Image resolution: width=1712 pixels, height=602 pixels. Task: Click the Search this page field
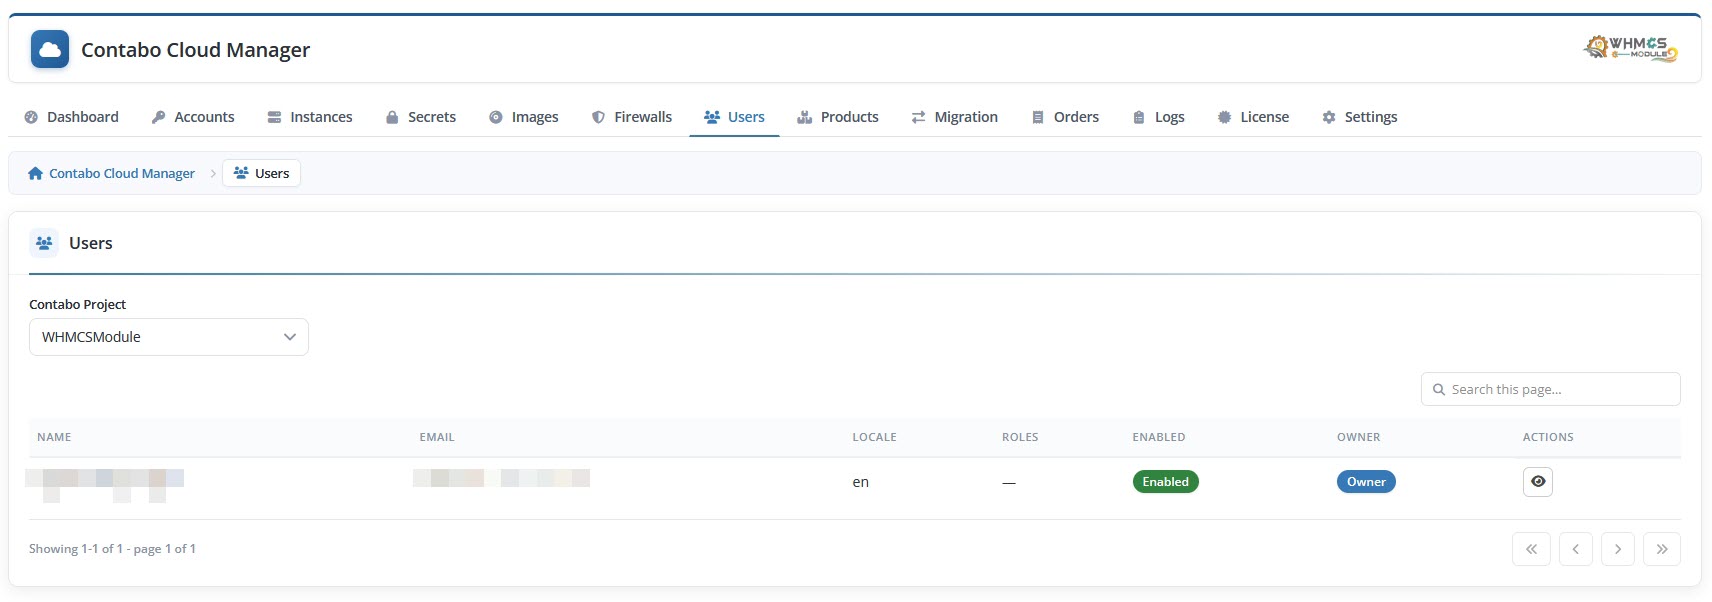[1551, 389]
